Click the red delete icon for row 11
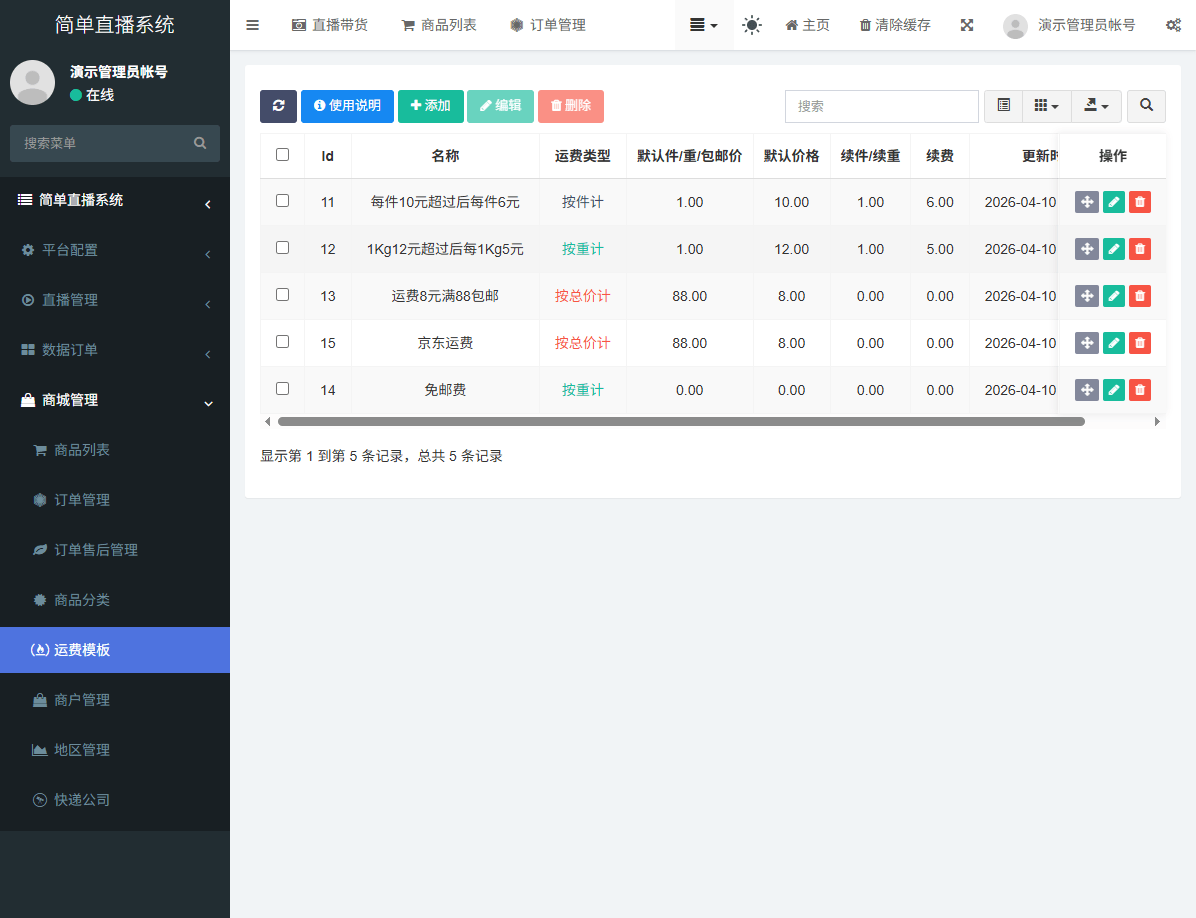 pos(1140,202)
